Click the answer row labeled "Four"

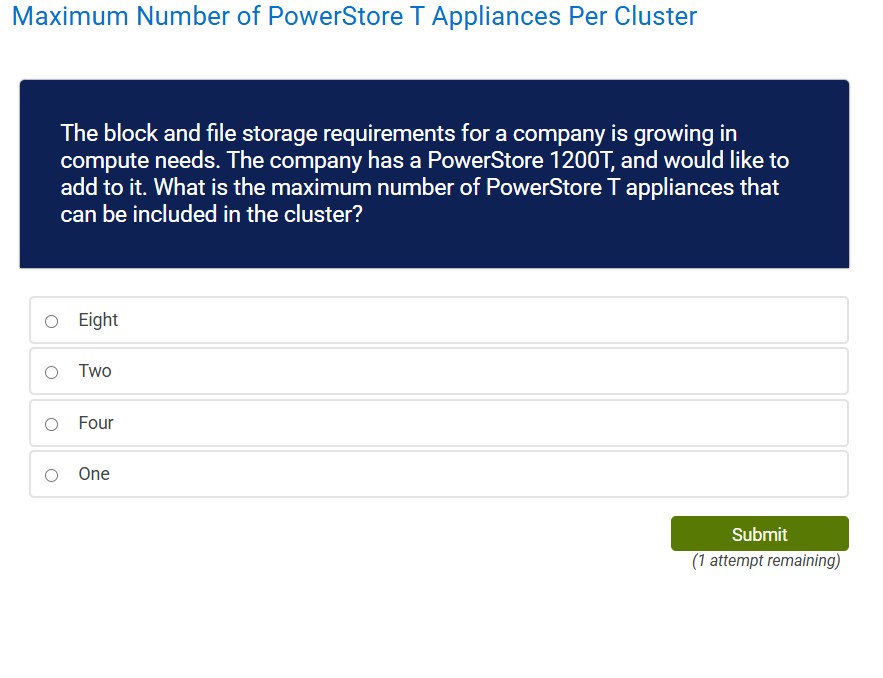tap(437, 423)
